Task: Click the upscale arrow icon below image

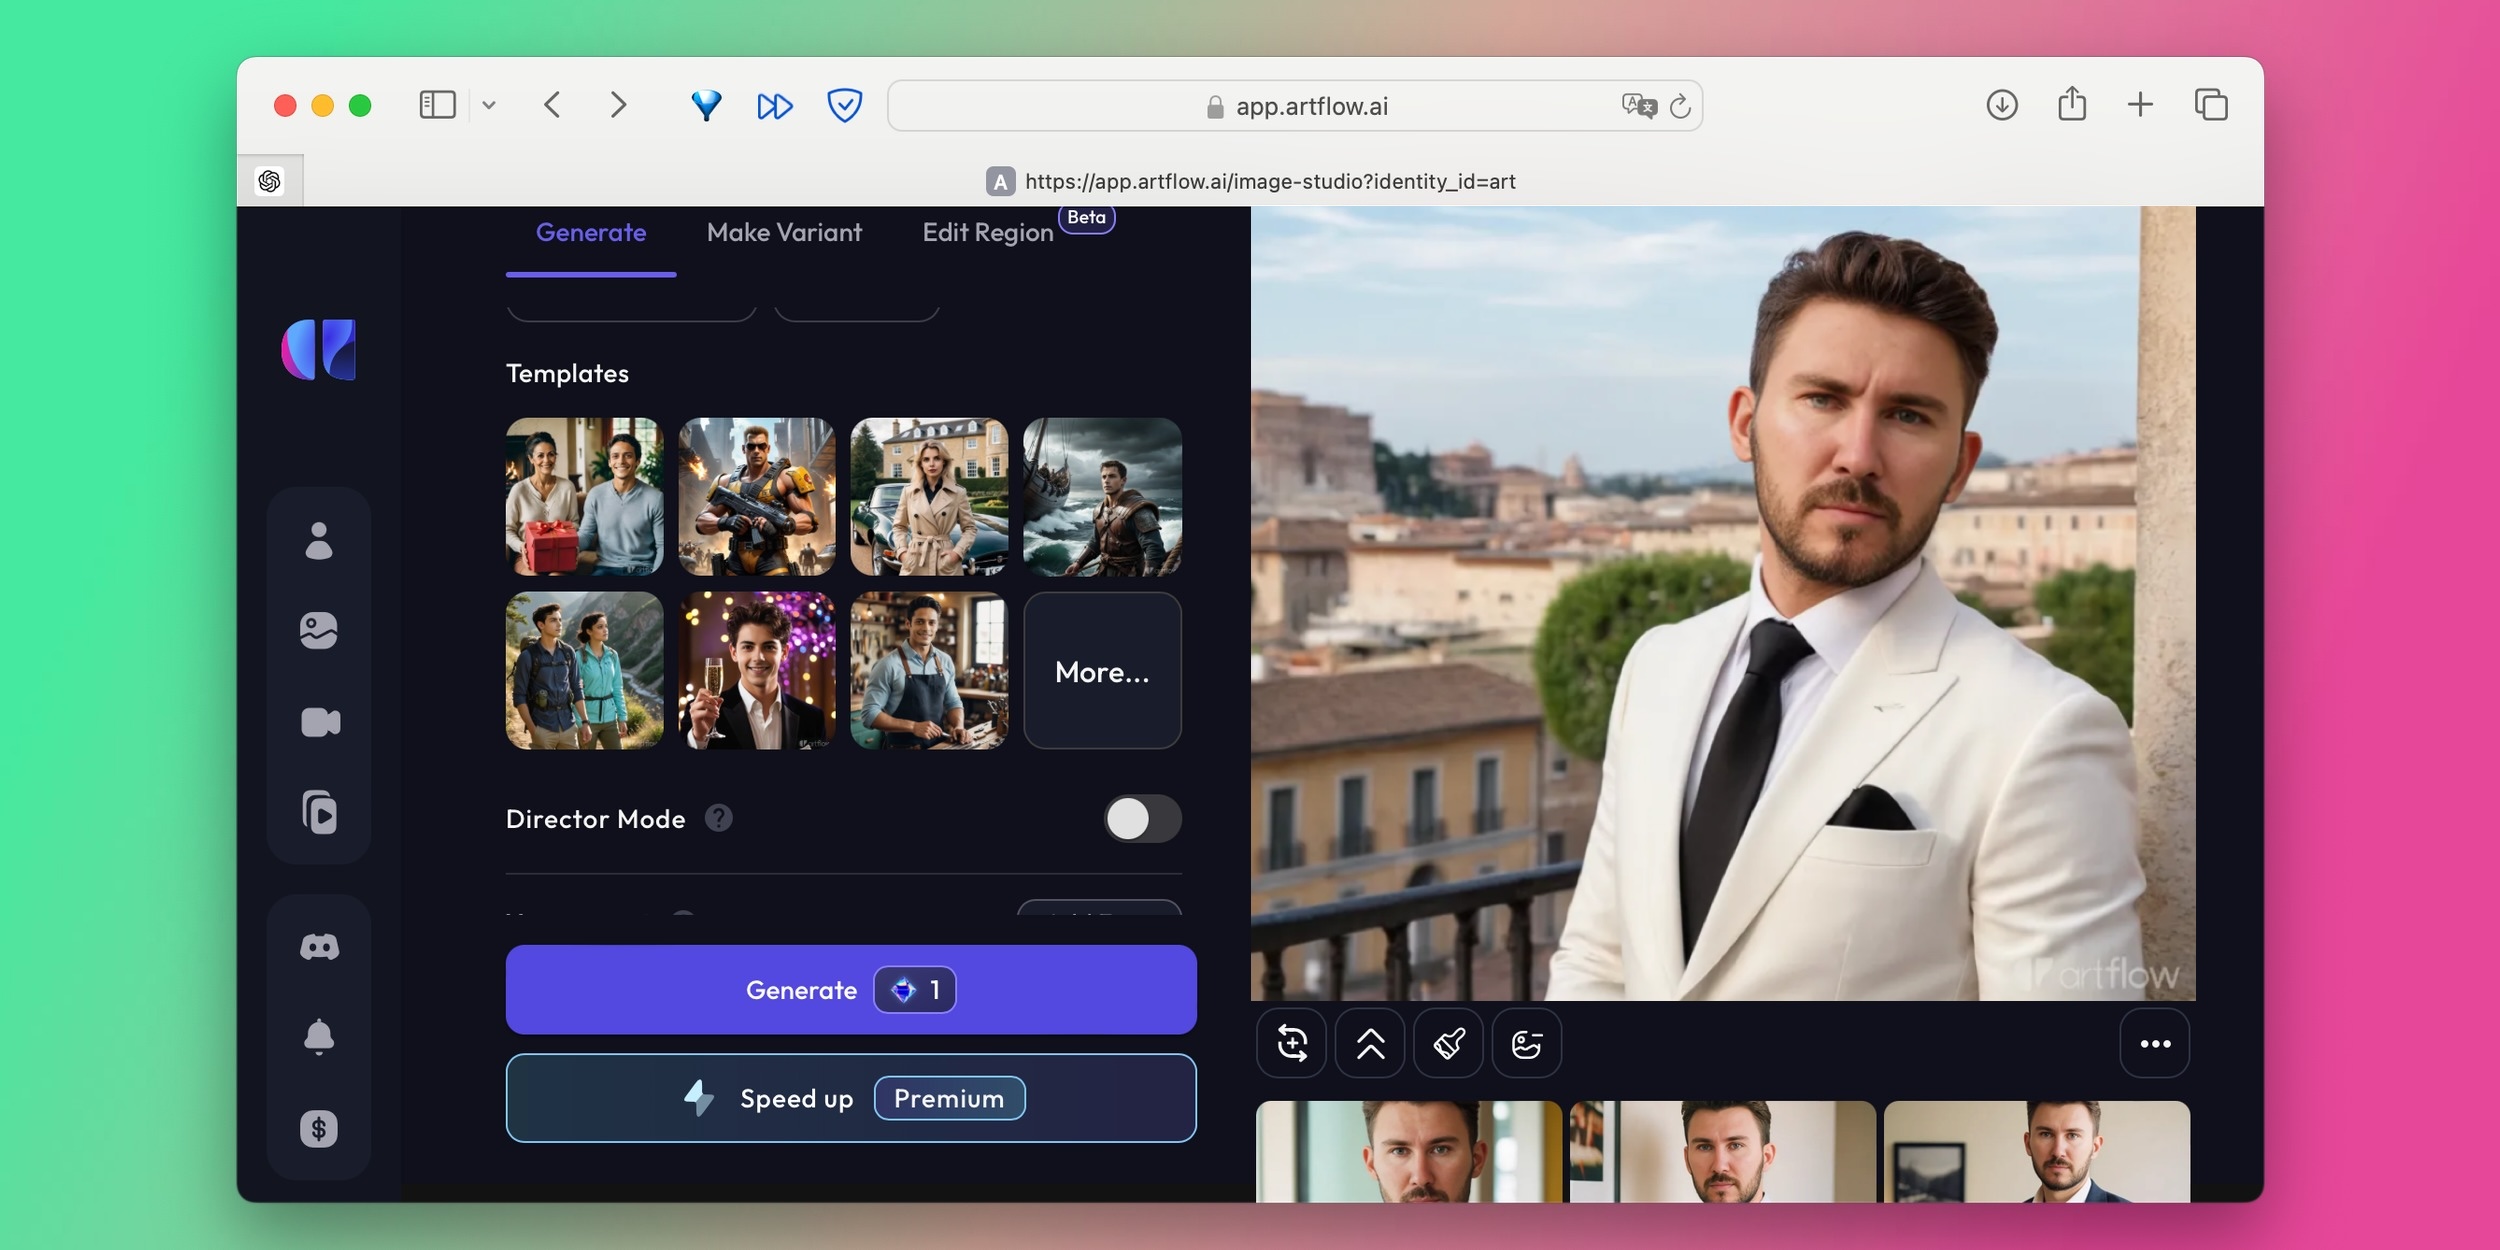Action: (x=1370, y=1043)
